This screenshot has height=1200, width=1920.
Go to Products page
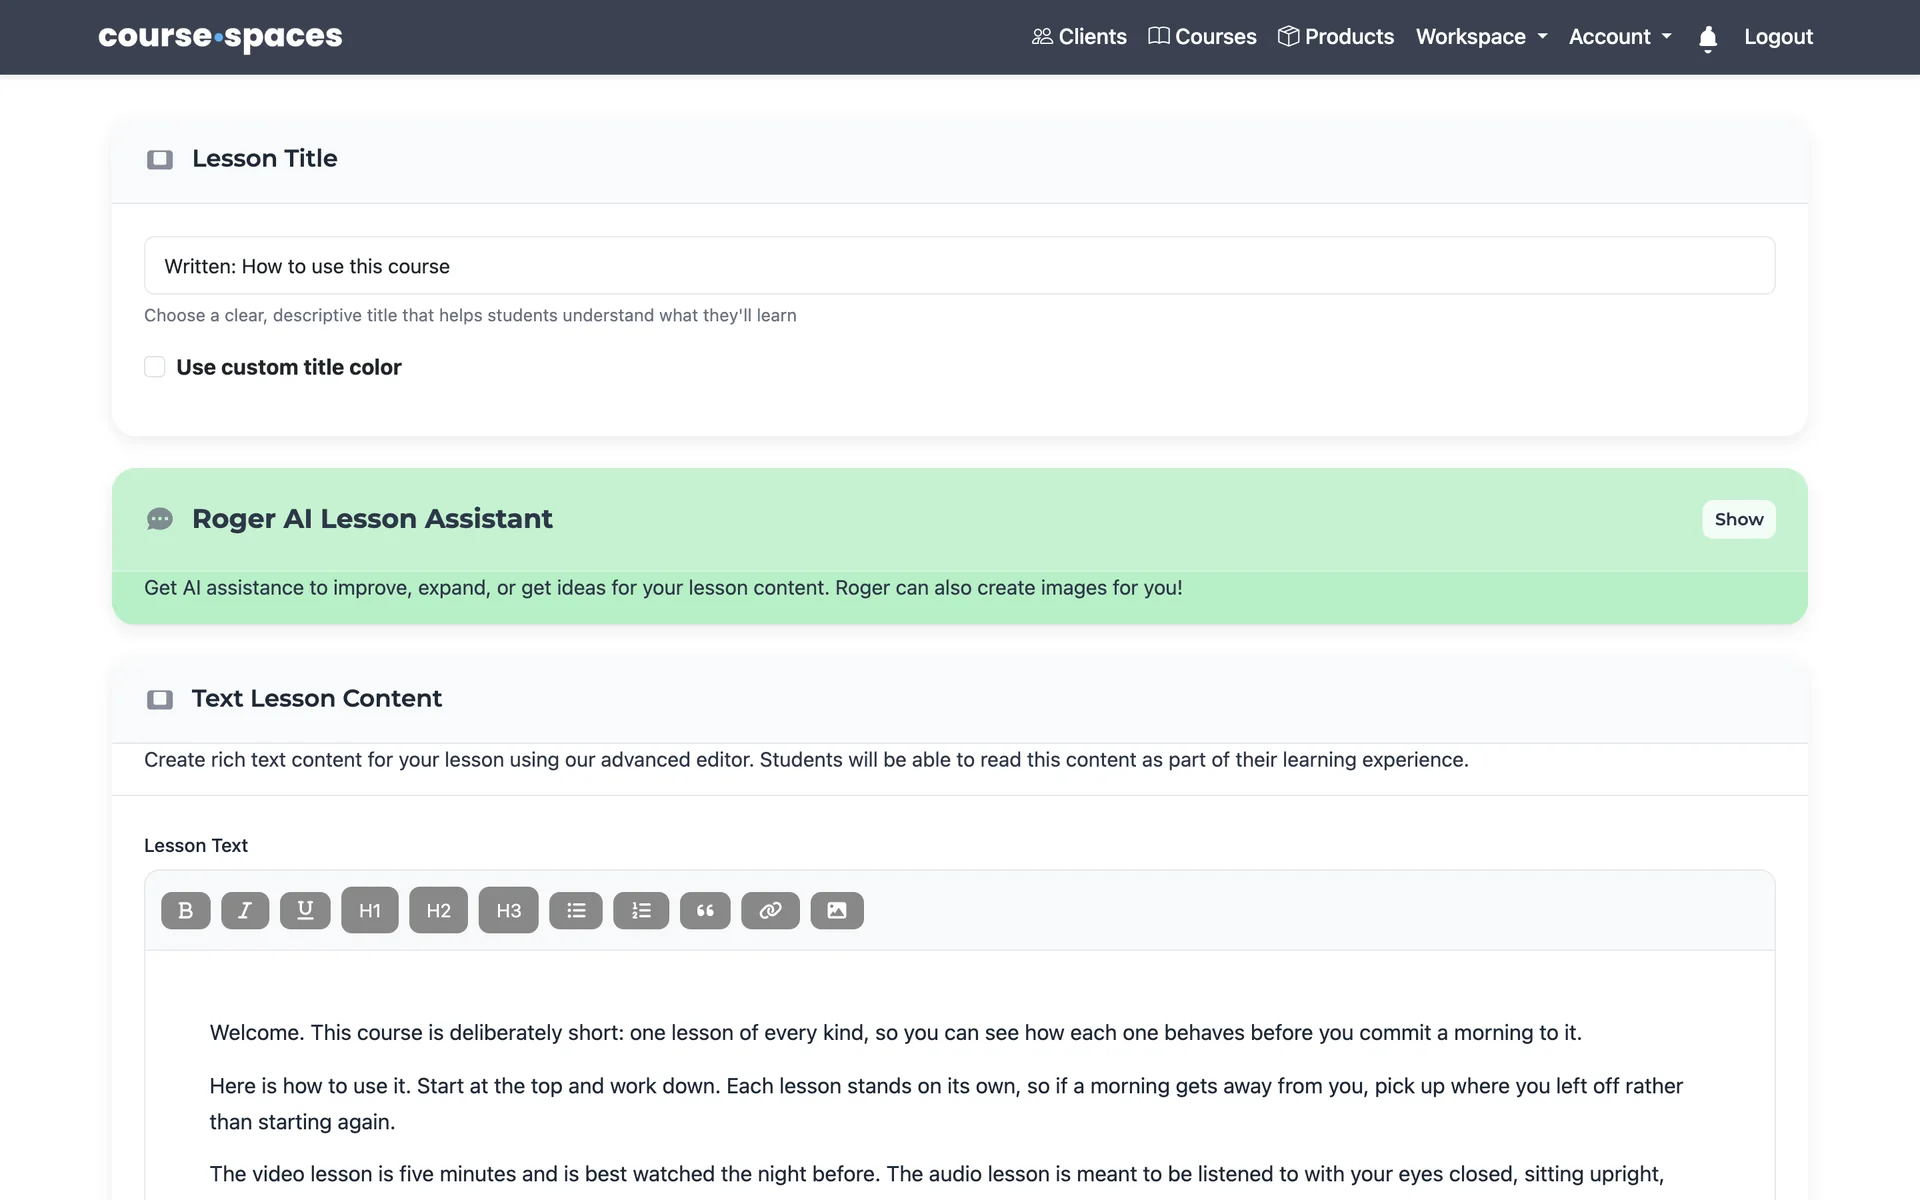[x=1336, y=37]
